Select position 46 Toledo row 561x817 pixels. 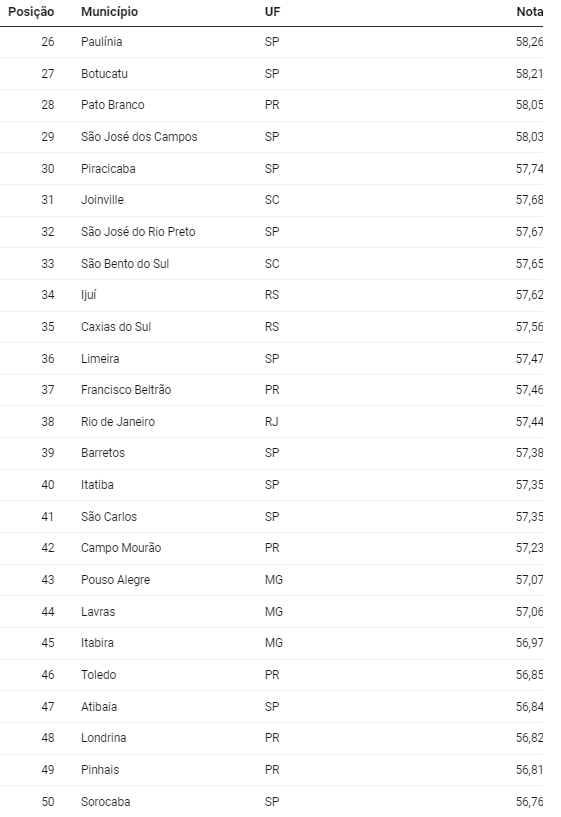coord(271,675)
